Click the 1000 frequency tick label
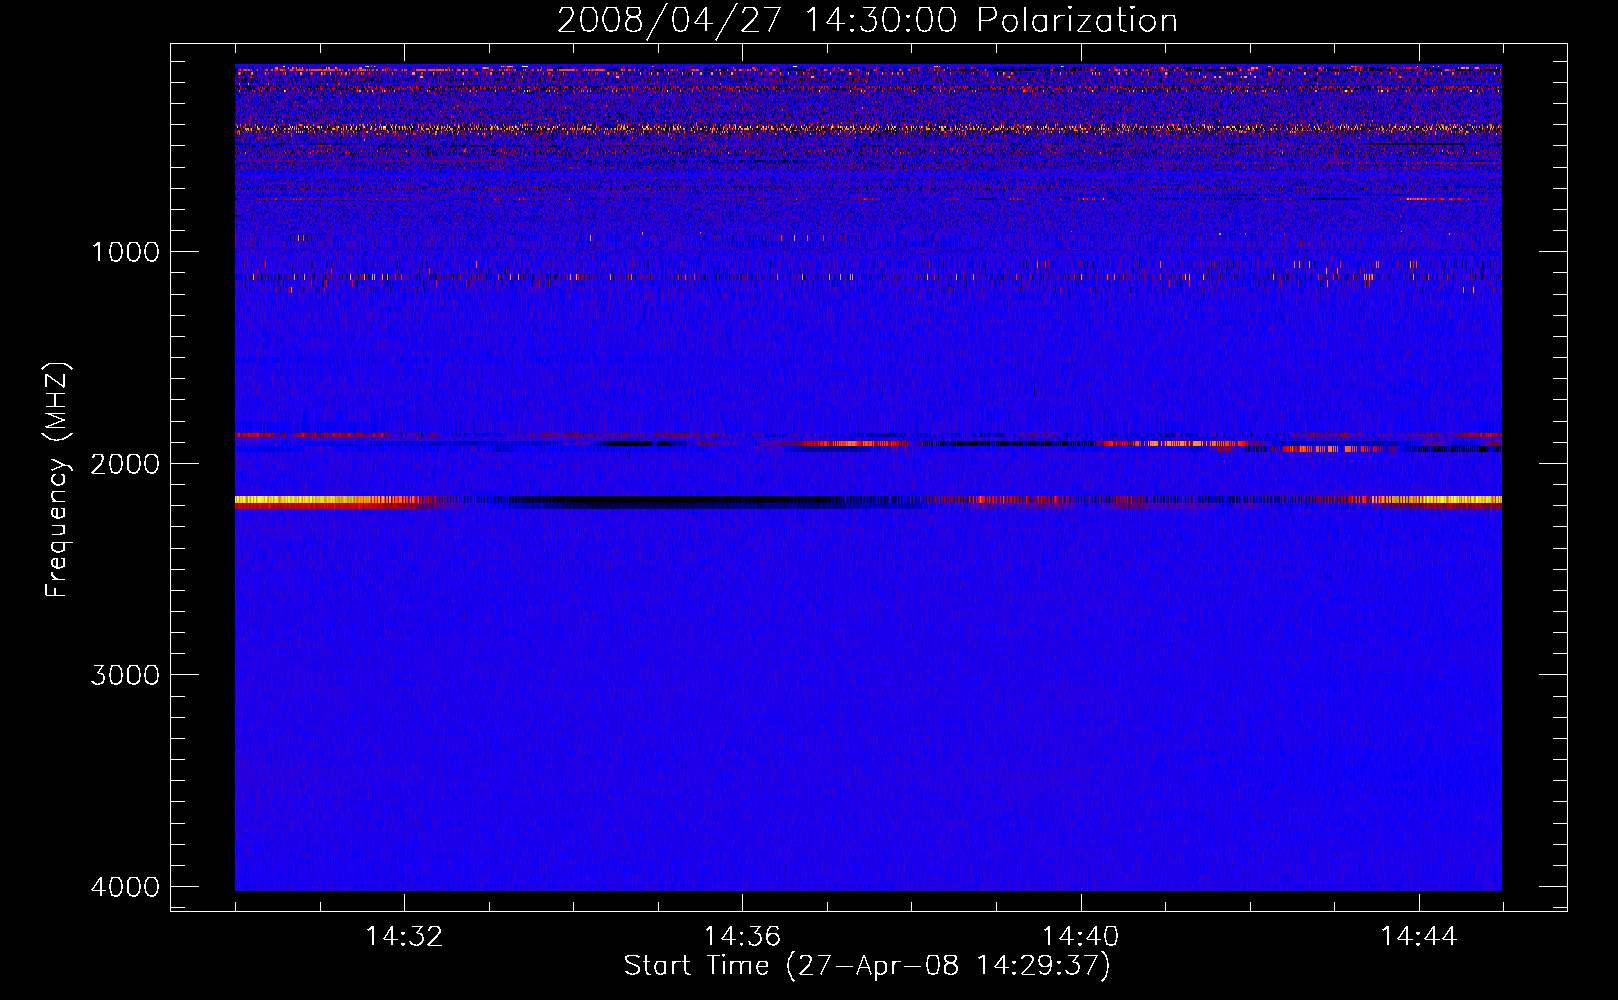The height and width of the screenshot is (1000, 1618). click(x=125, y=251)
